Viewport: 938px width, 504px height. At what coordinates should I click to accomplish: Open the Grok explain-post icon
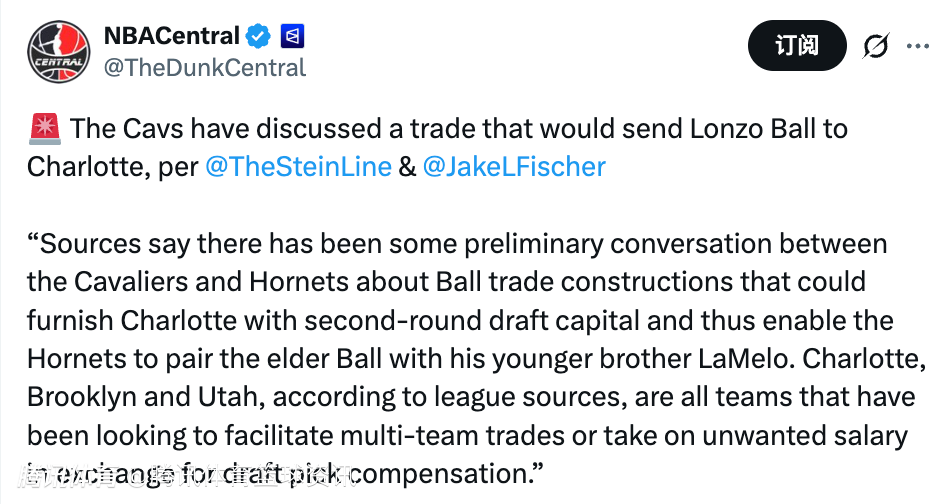(876, 46)
